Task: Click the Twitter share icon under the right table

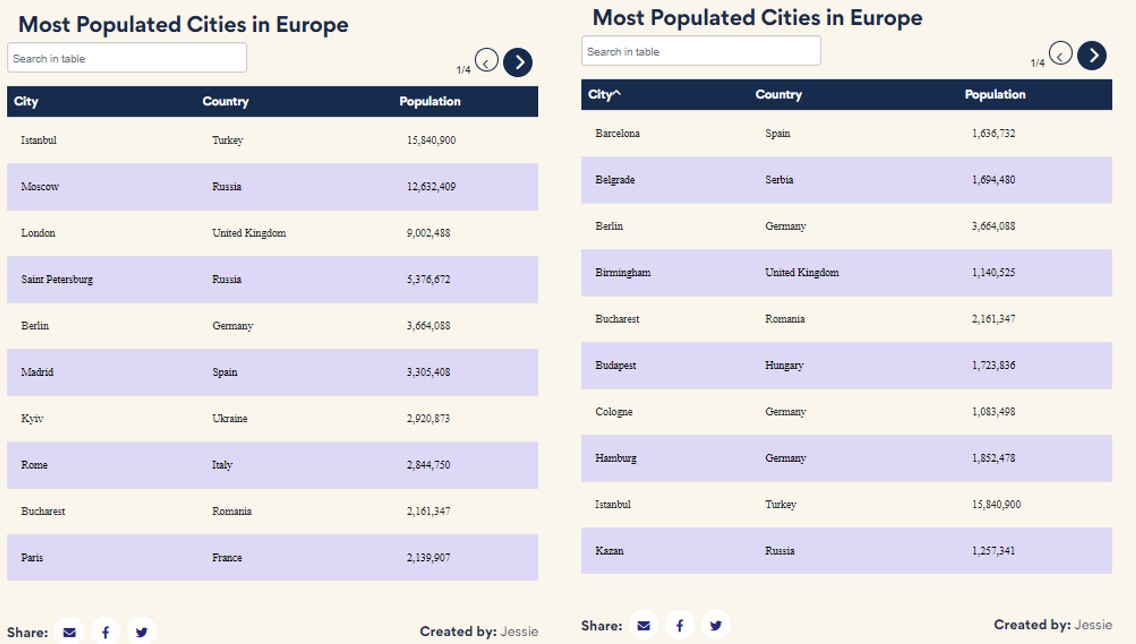Action: (x=715, y=624)
